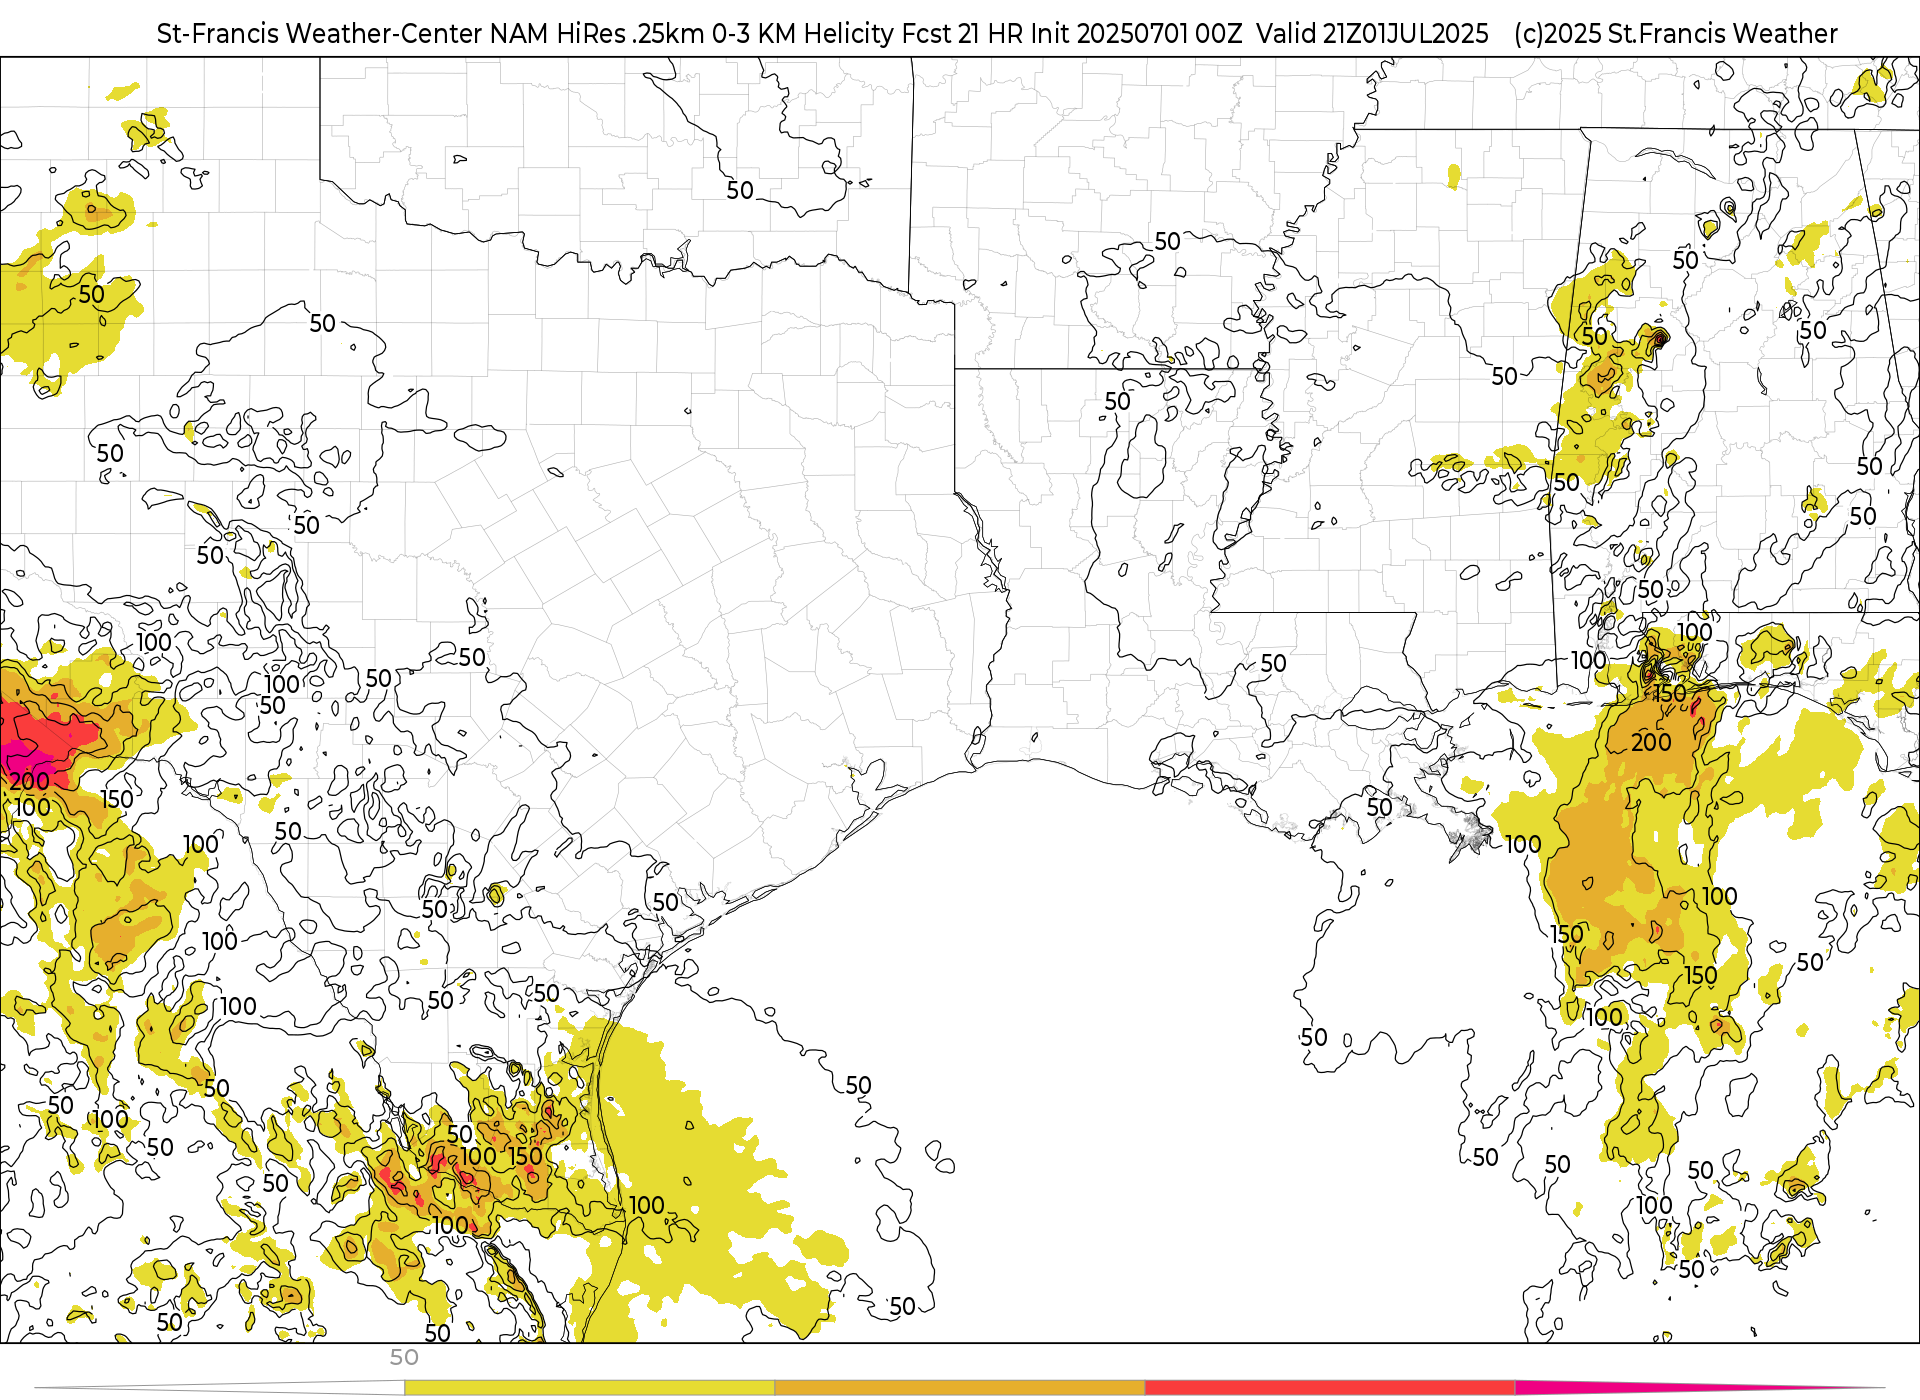Click the 'Init 20250701 00Z' text in title

click(1137, 34)
